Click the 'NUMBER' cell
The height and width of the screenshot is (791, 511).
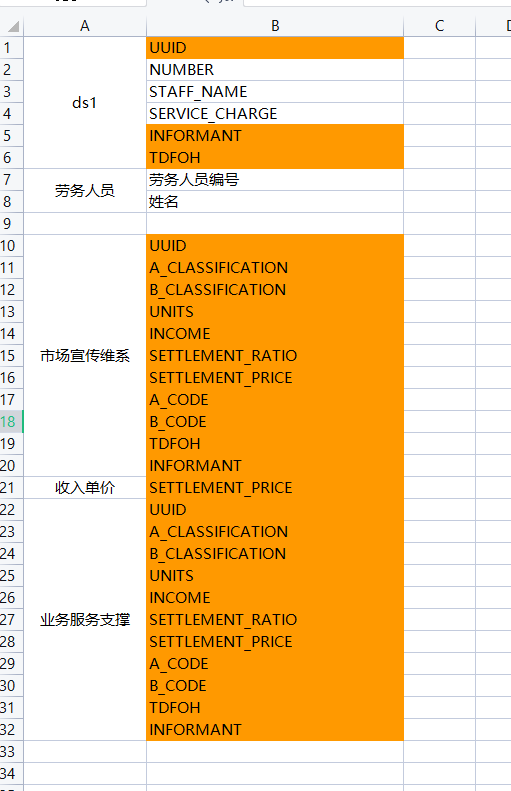point(275,70)
